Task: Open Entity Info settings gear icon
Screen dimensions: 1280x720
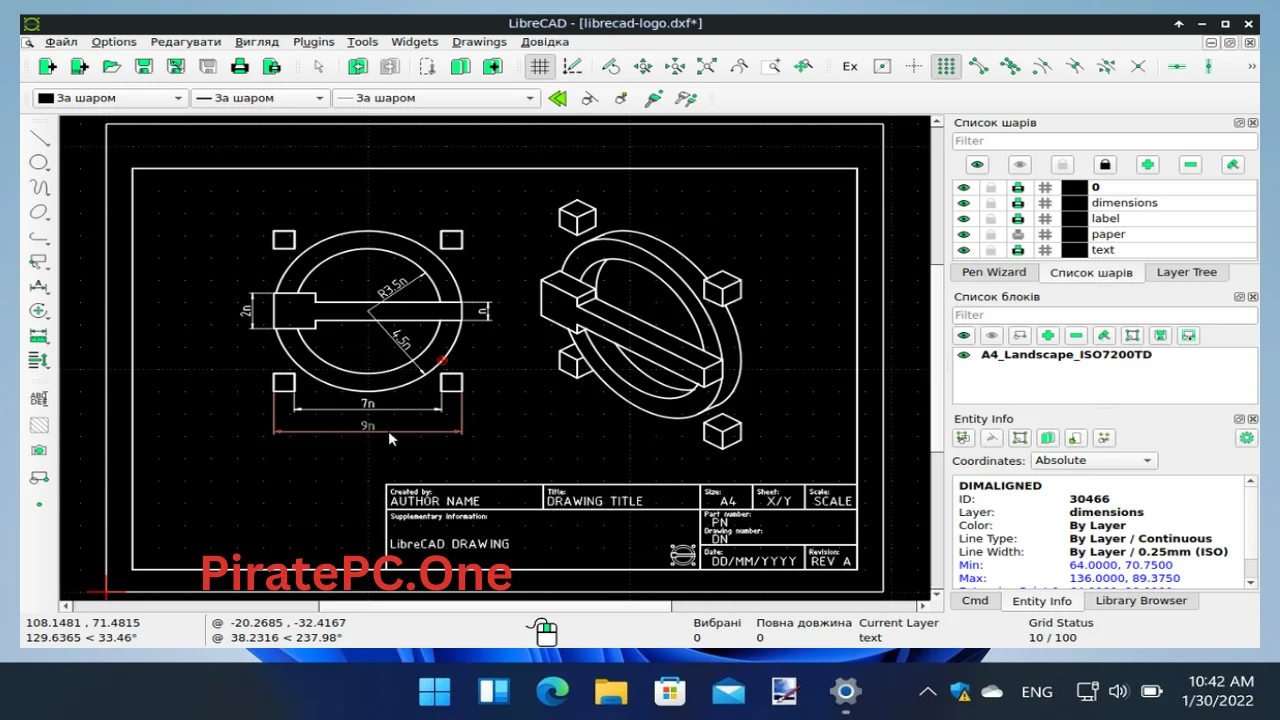Action: tap(1246, 438)
